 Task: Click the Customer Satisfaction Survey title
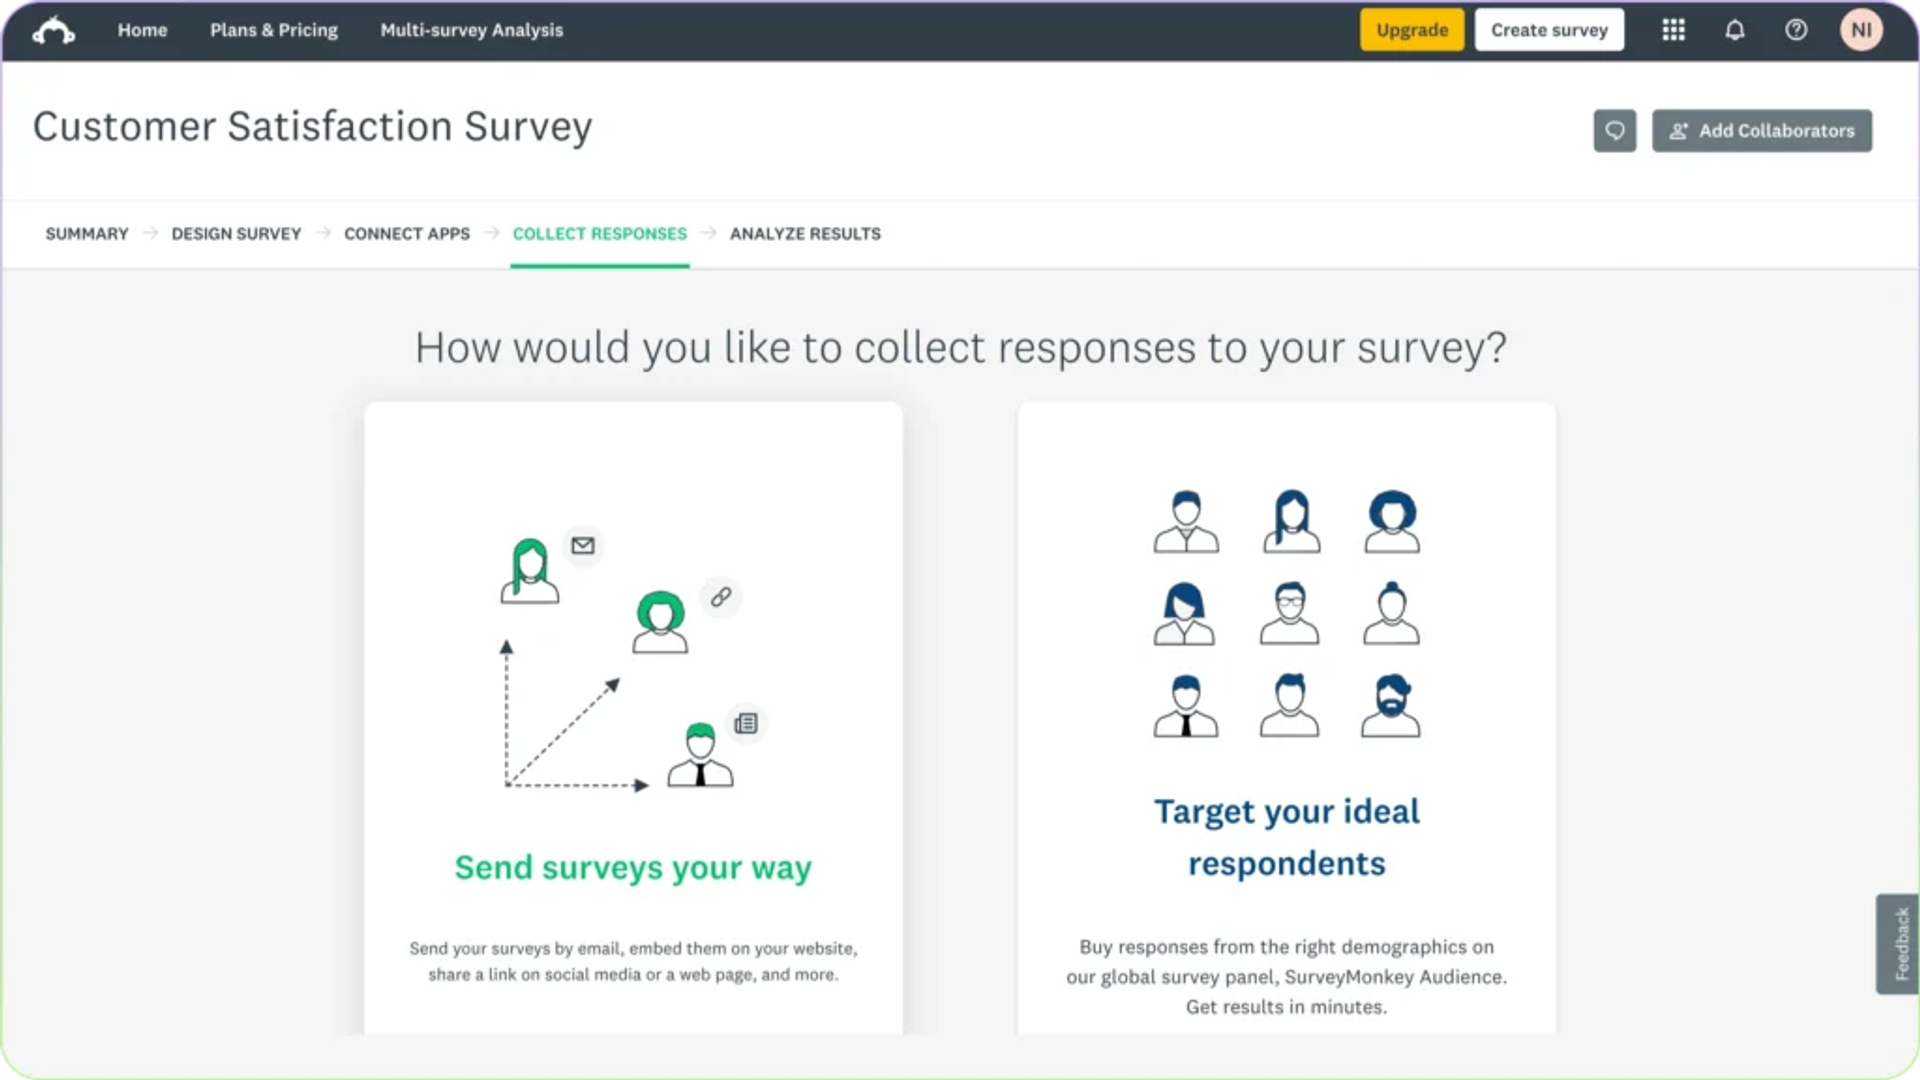[313, 127]
